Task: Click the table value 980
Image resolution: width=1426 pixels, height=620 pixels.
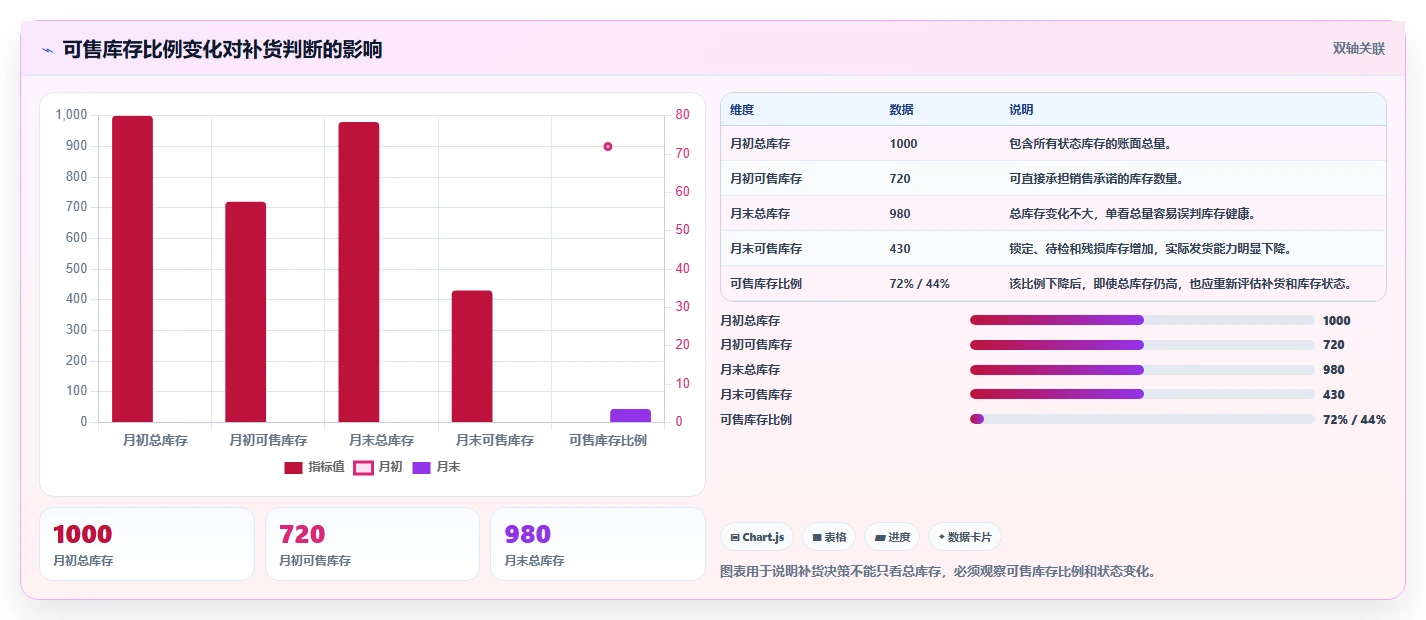Action: 900,214
